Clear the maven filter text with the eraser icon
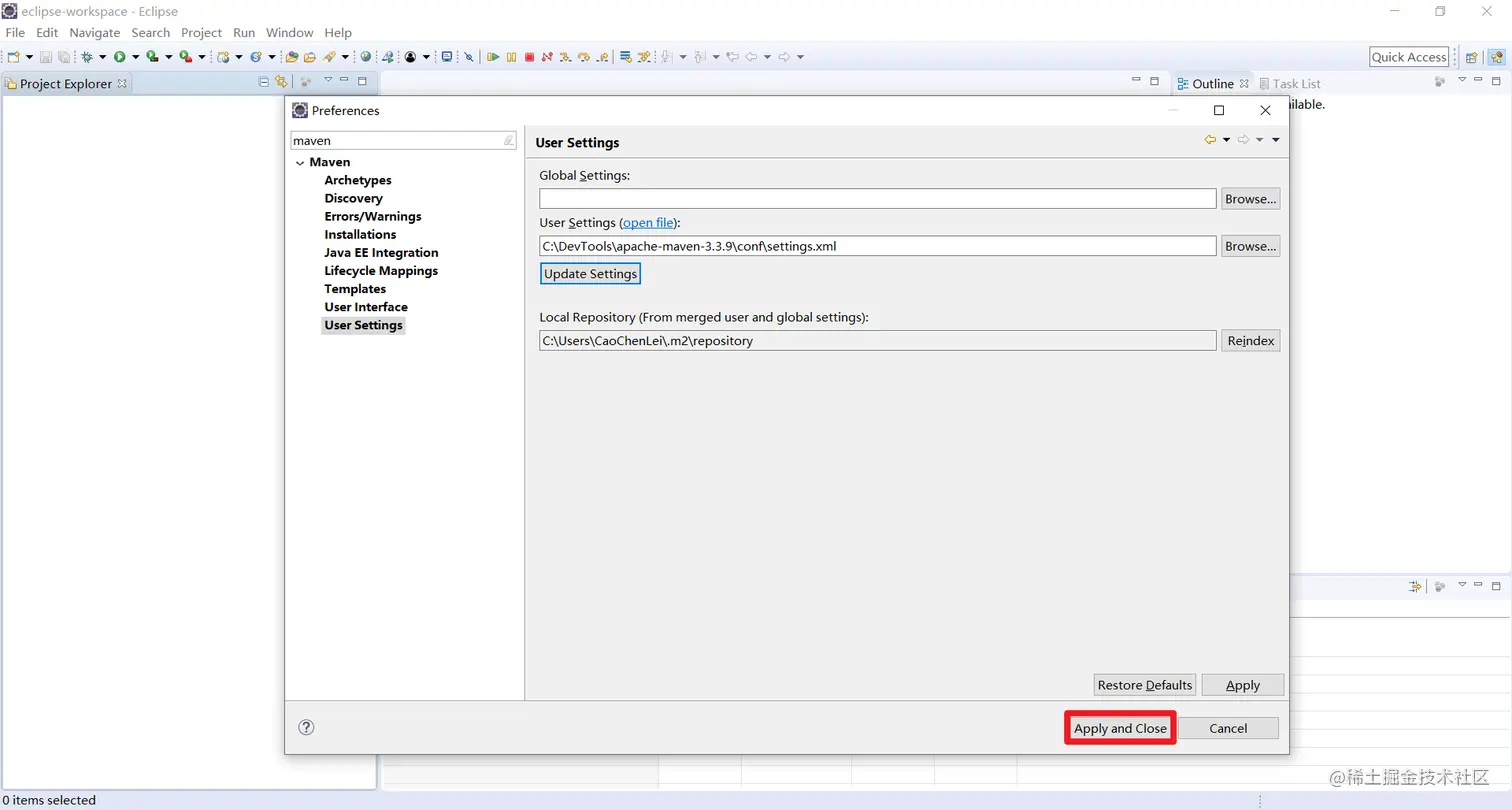This screenshot has height=810, width=1512. click(508, 141)
